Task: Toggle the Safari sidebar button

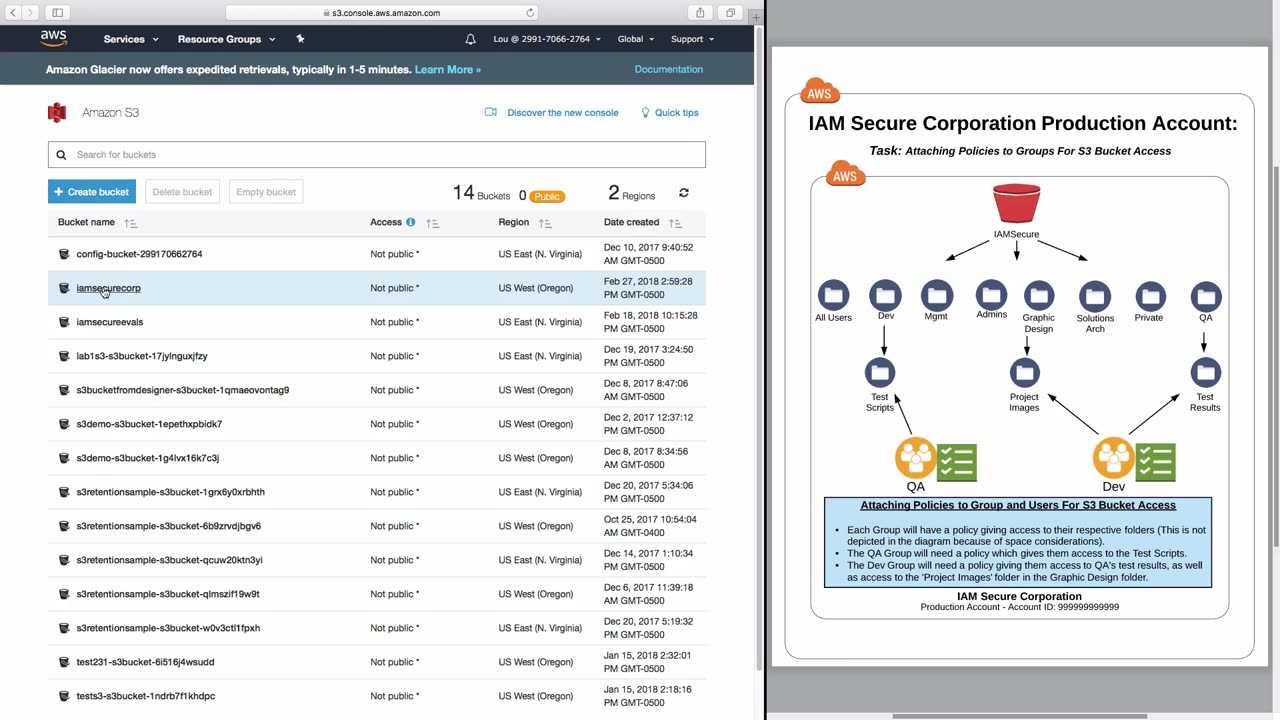Action: click(x=58, y=13)
